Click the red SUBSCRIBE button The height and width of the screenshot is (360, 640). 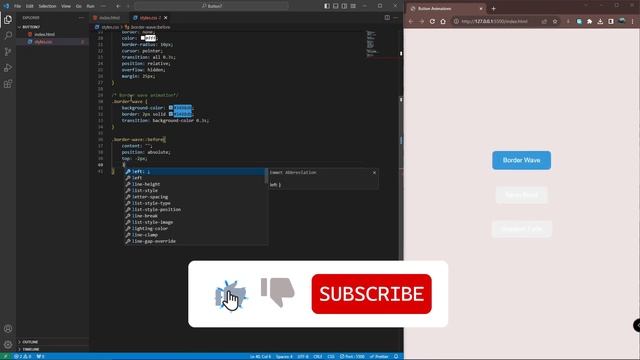pos(371,294)
